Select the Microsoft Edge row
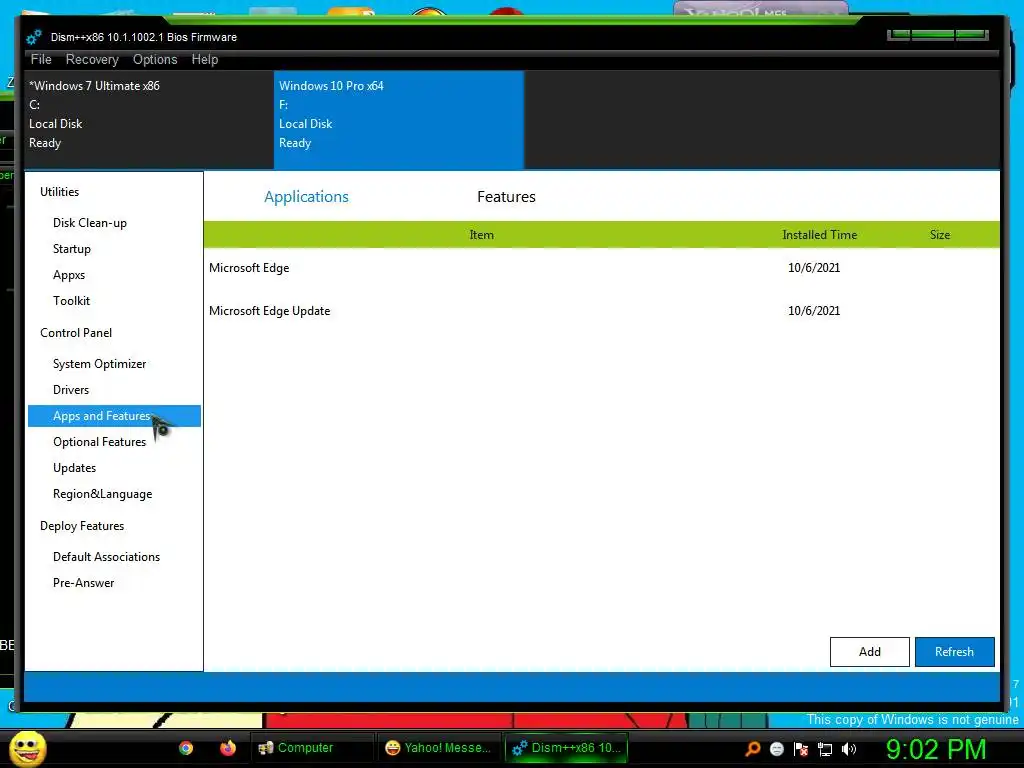 pos(601,268)
